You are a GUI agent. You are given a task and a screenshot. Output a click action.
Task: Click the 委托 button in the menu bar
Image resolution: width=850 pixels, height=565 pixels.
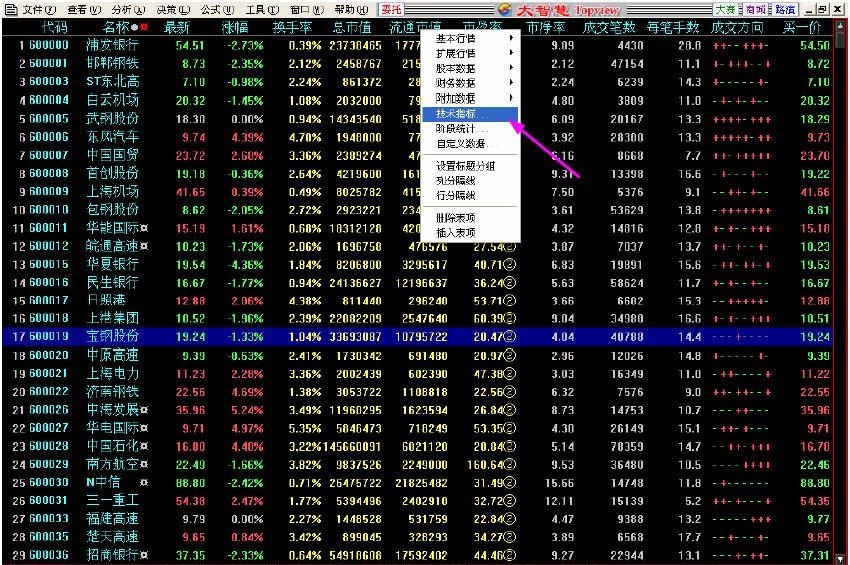tap(391, 9)
